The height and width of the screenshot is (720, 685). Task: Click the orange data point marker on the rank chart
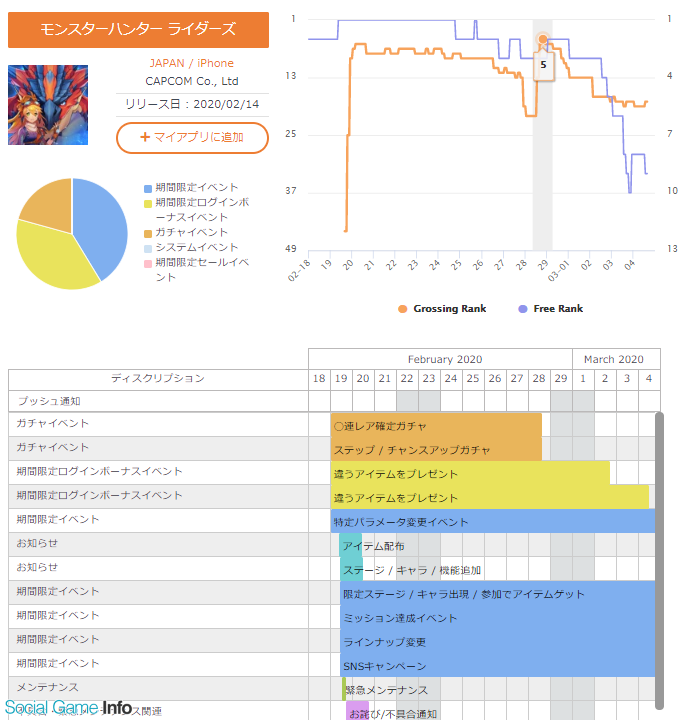point(543,39)
